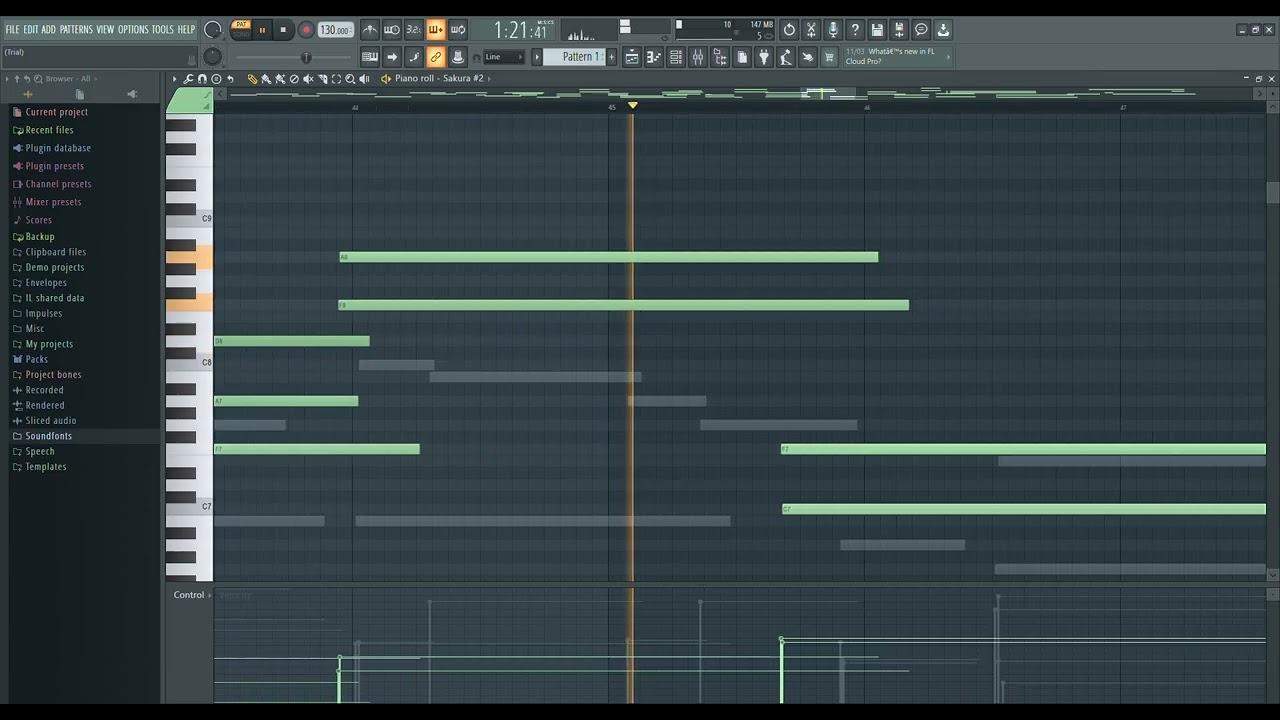Stop playback with the stop button
Image resolution: width=1280 pixels, height=720 pixels.
pyautogui.click(x=283, y=30)
